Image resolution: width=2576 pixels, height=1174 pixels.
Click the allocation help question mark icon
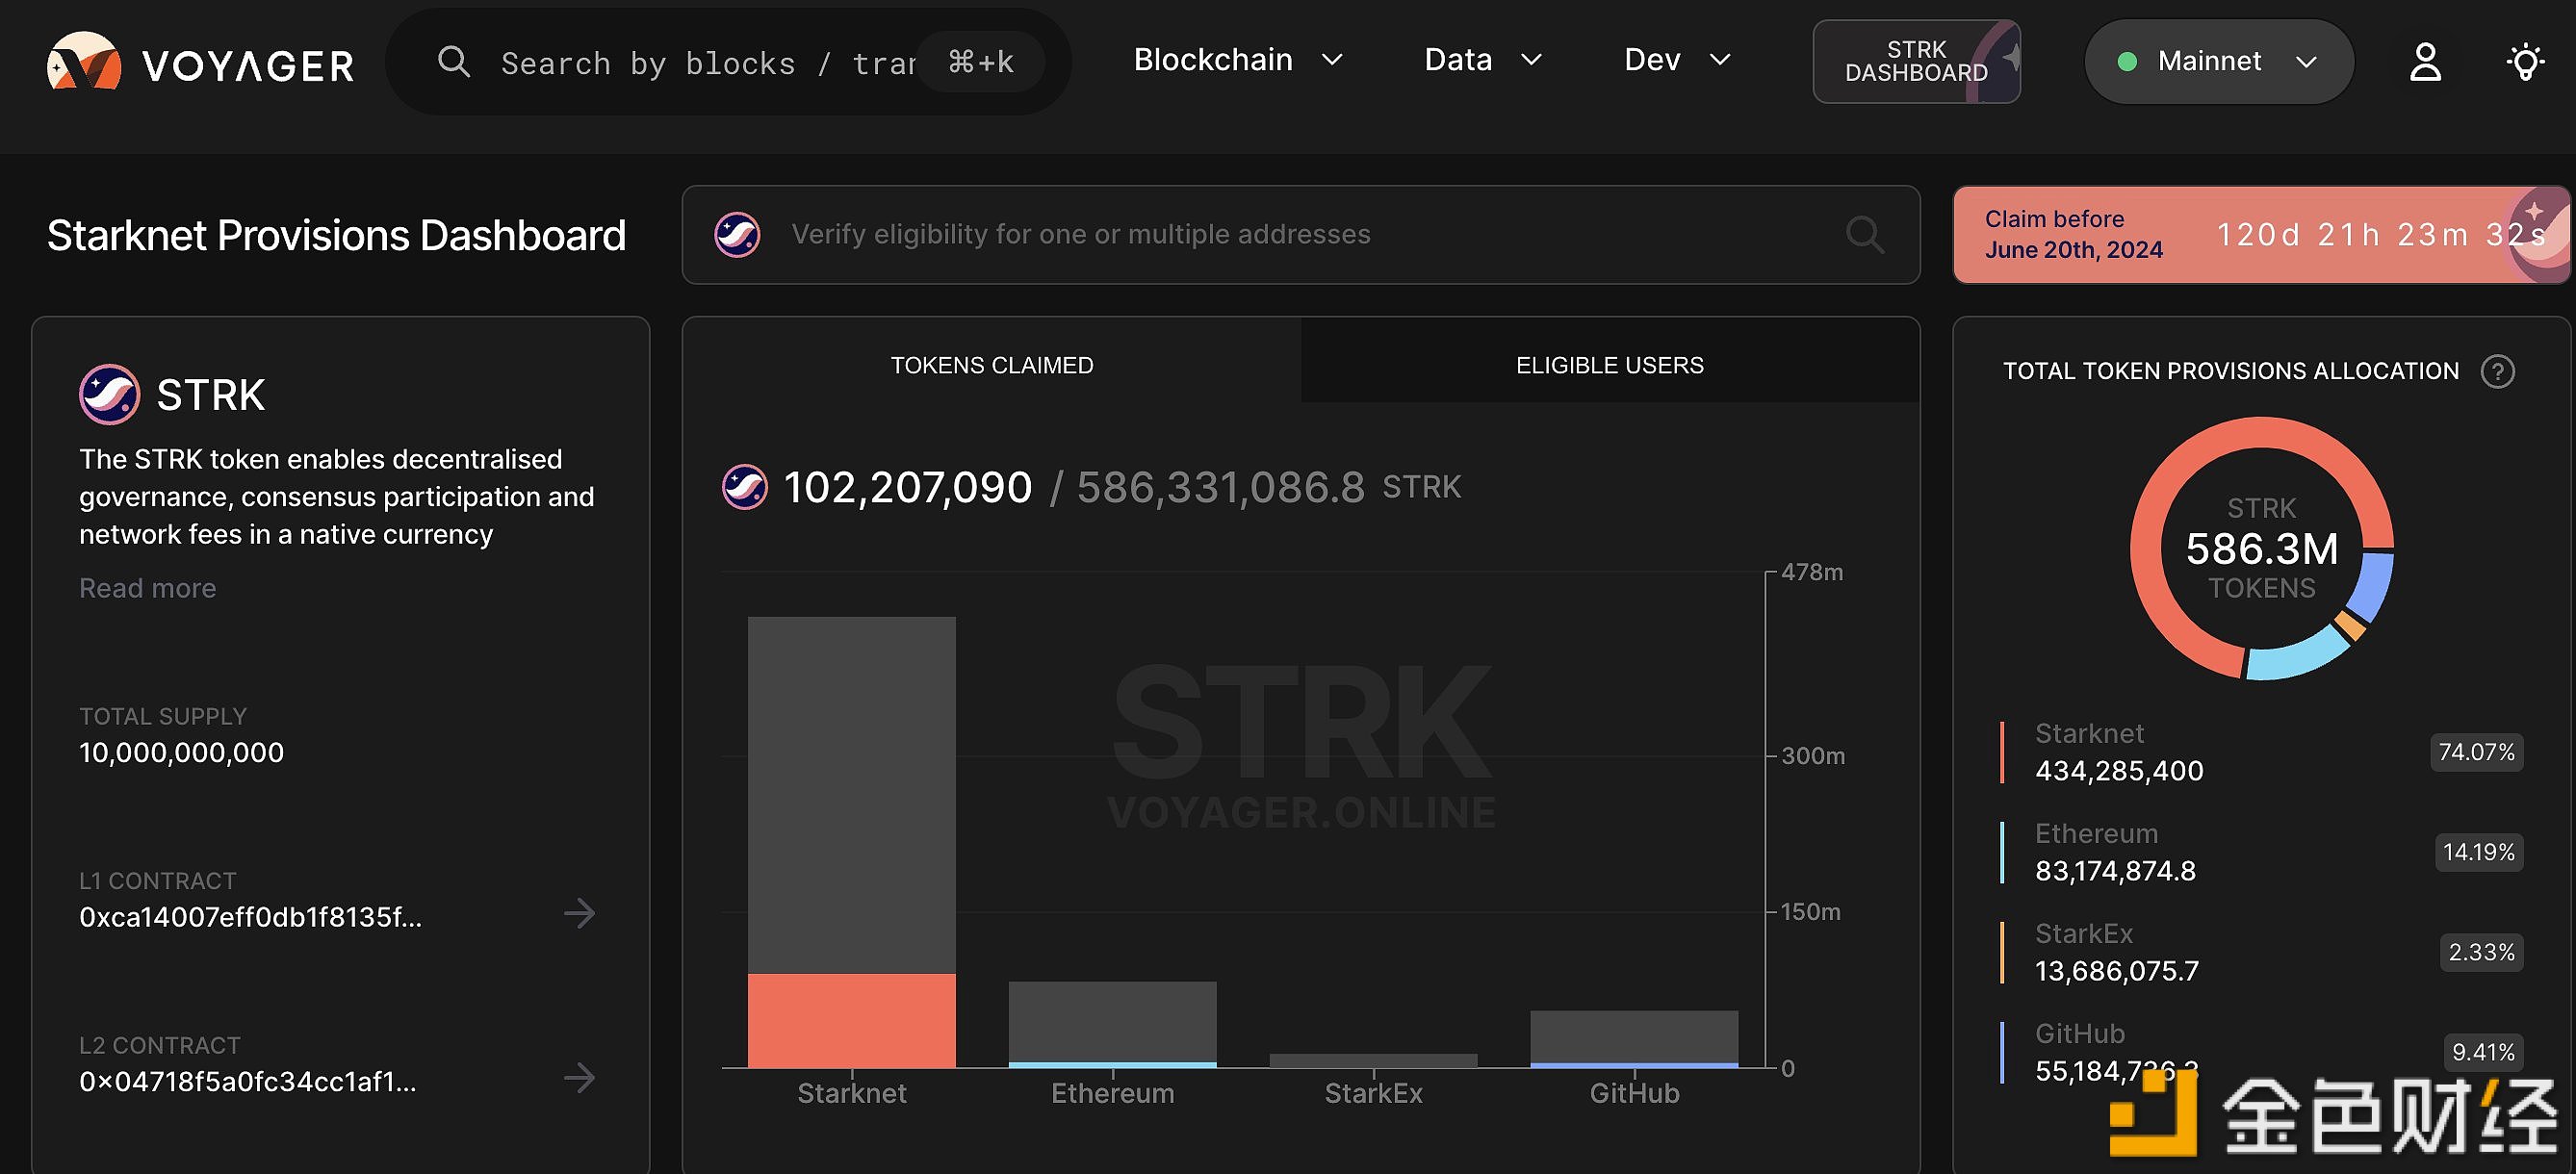click(2497, 372)
